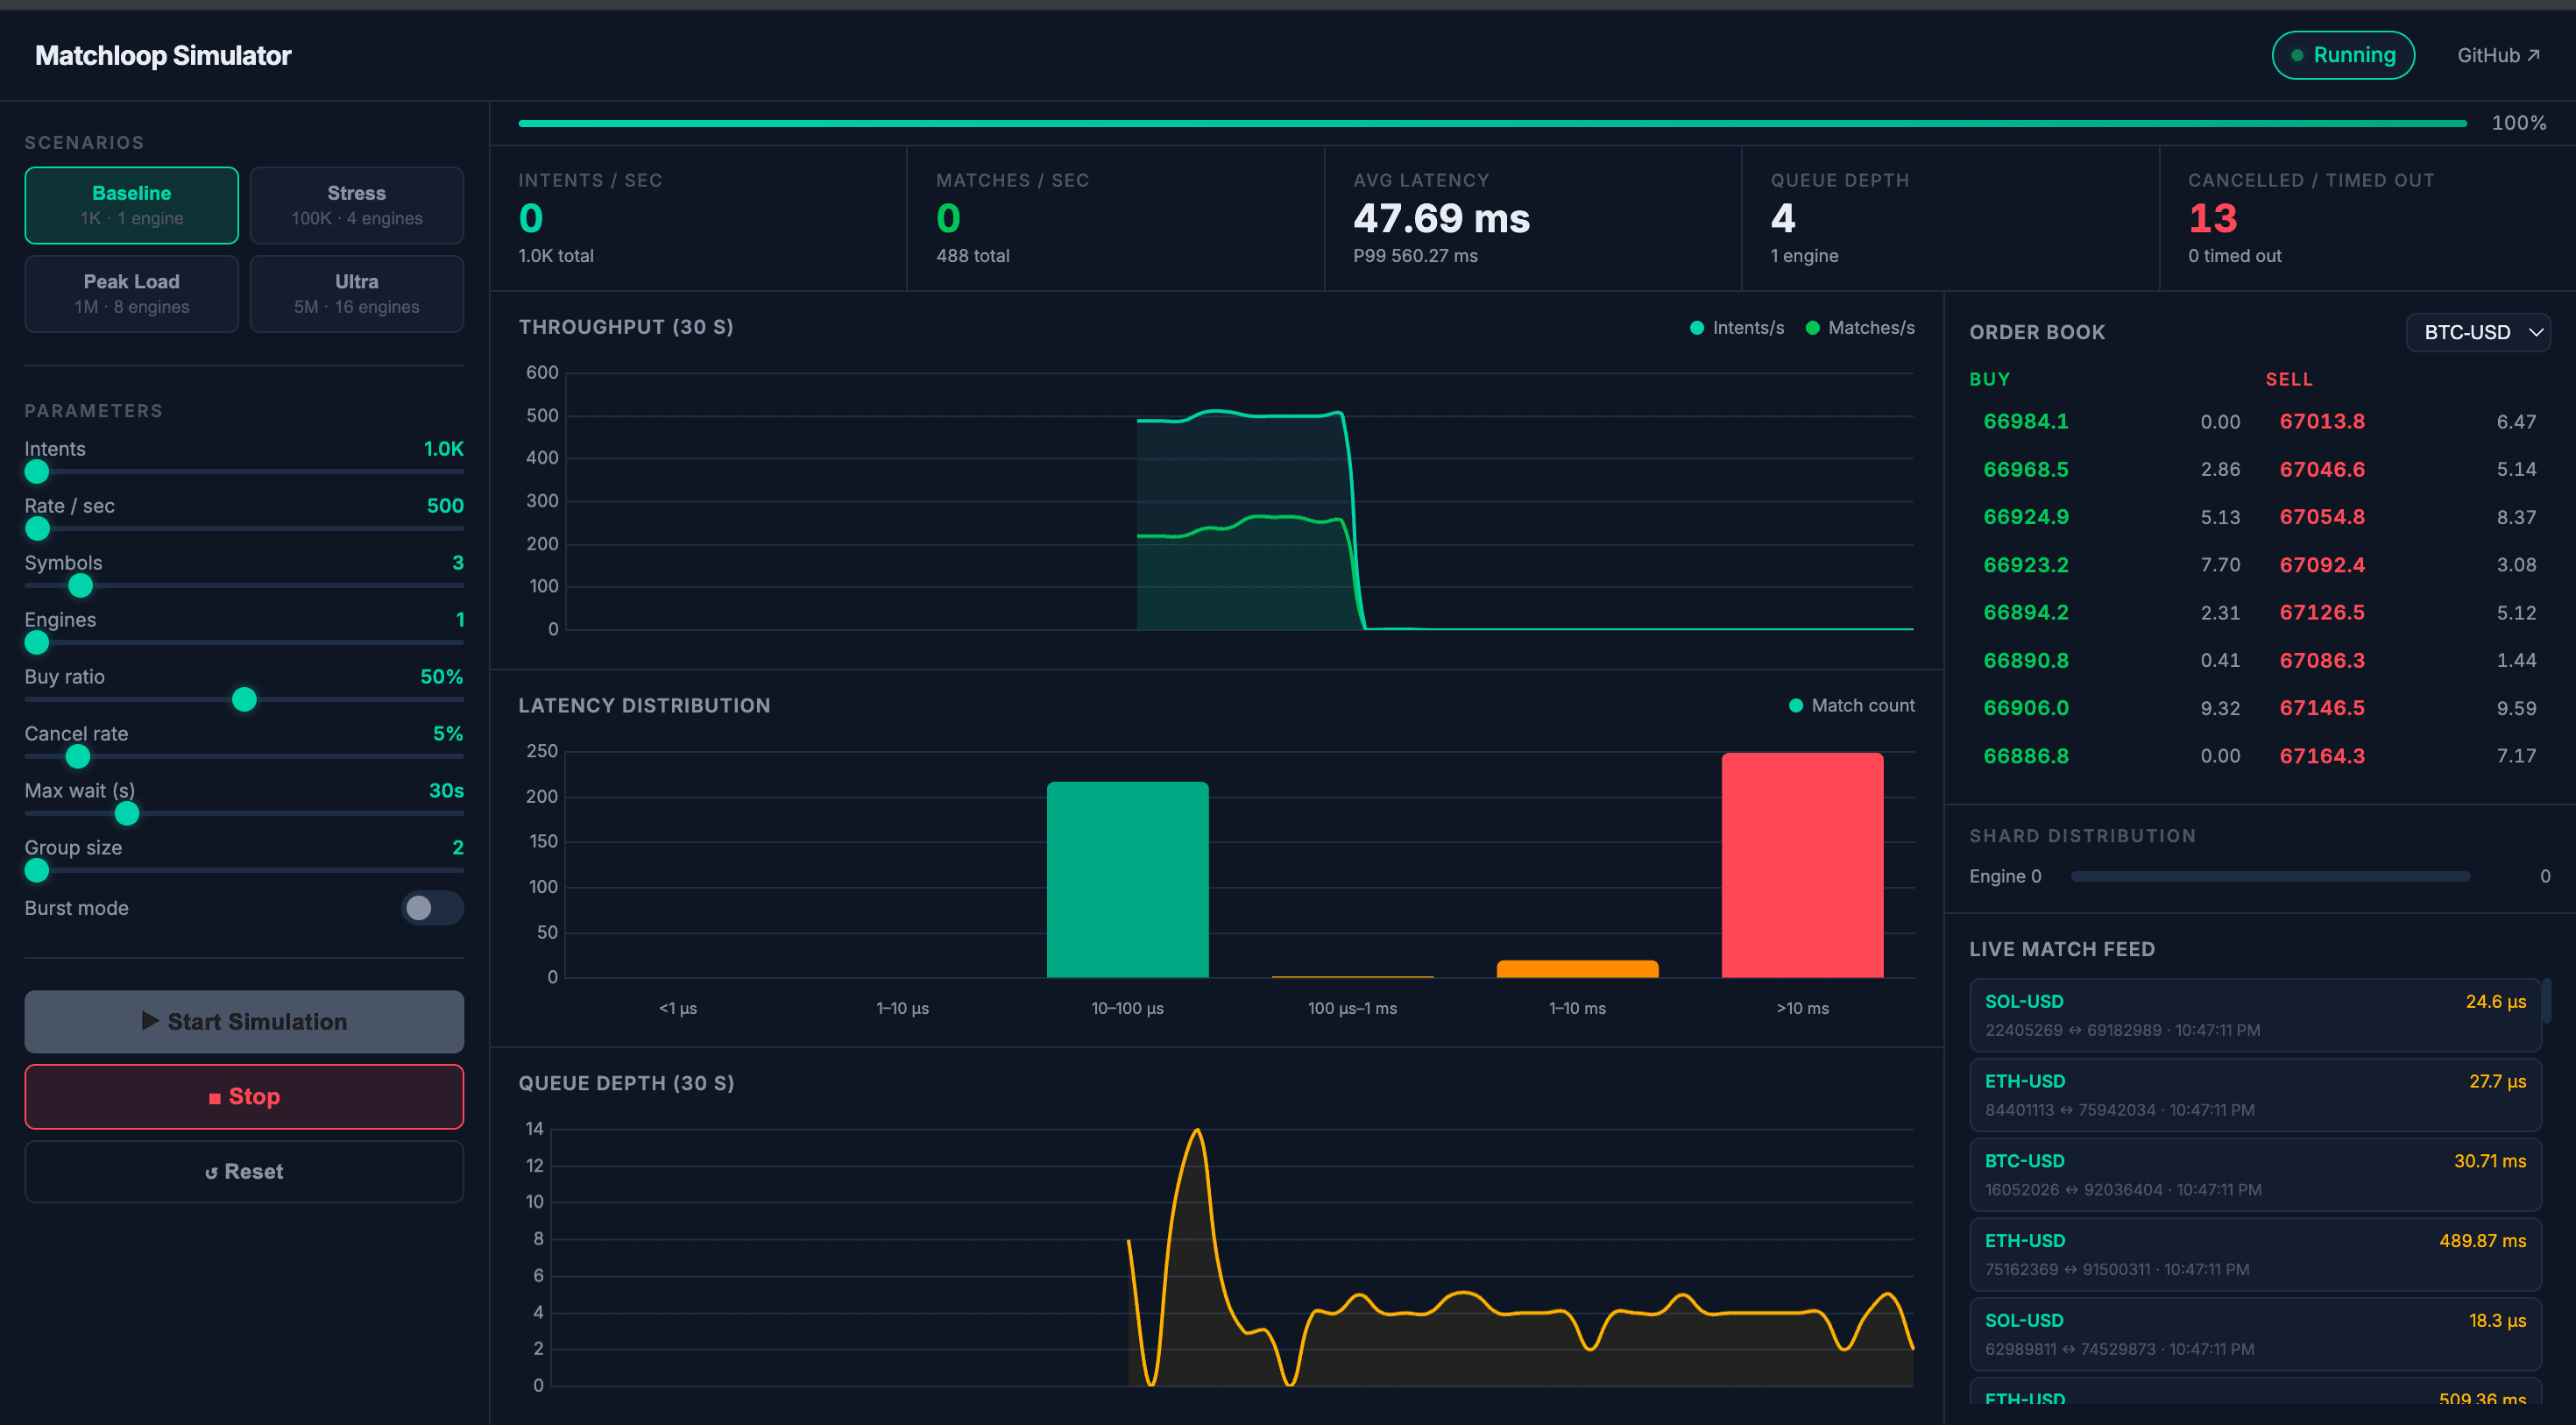Click the 488 total matches text
The width and height of the screenshot is (2576, 1425).
[972, 256]
